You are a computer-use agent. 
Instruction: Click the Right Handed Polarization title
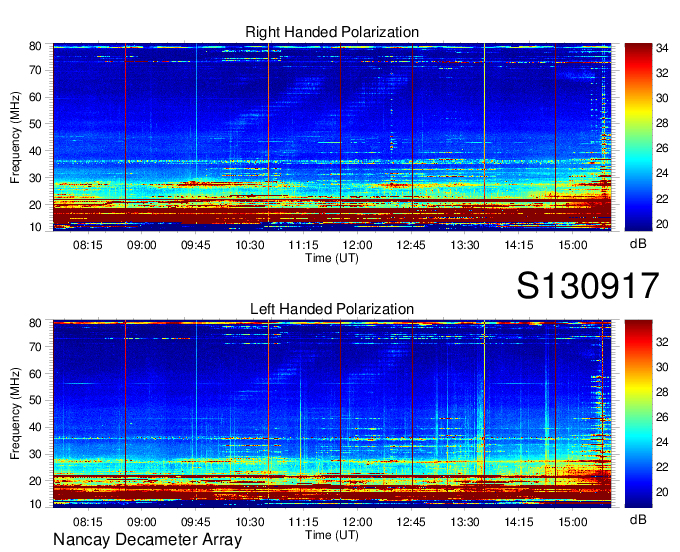click(x=332, y=32)
